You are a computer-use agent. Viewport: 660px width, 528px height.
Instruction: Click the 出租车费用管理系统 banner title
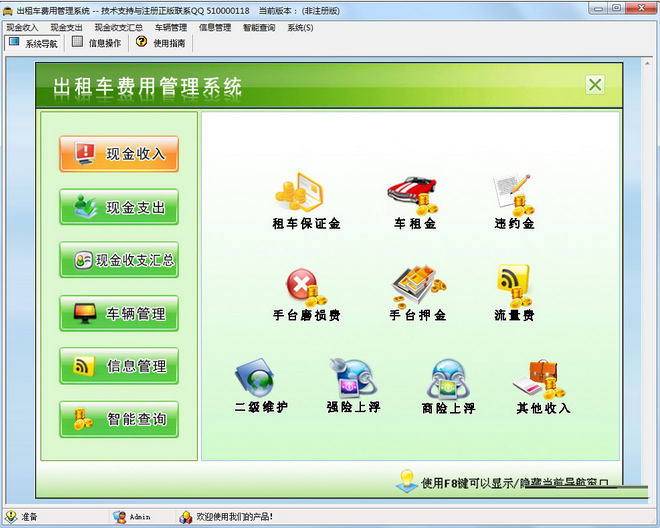coord(147,87)
